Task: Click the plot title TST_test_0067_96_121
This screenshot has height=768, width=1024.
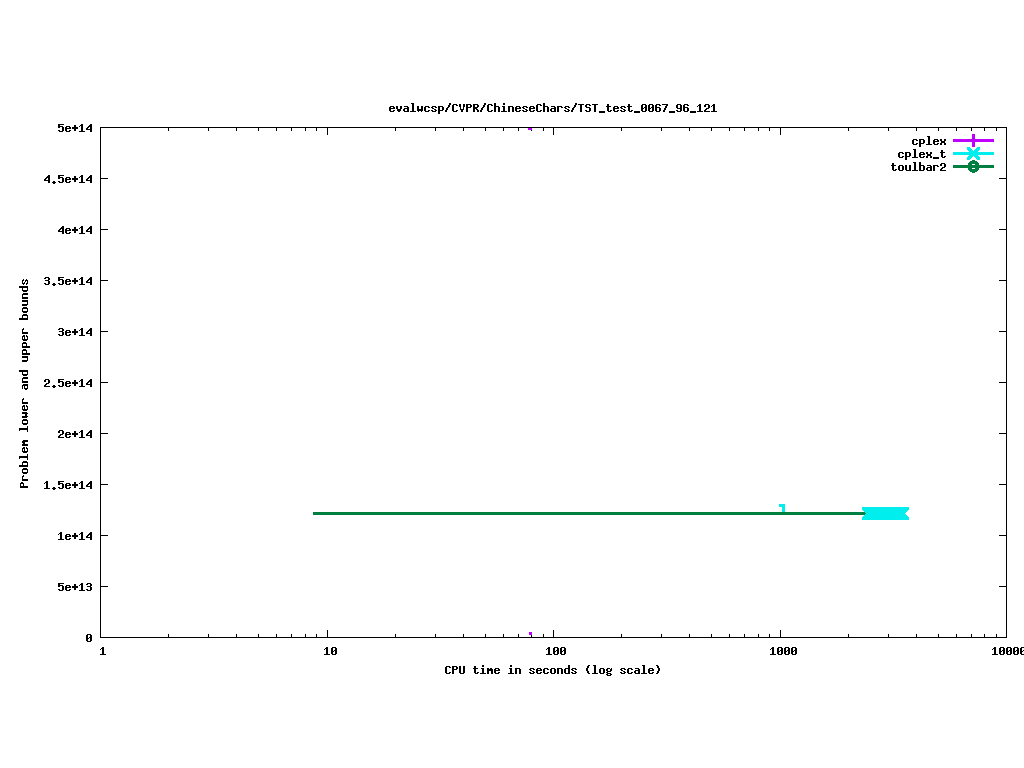Action: tap(552, 108)
